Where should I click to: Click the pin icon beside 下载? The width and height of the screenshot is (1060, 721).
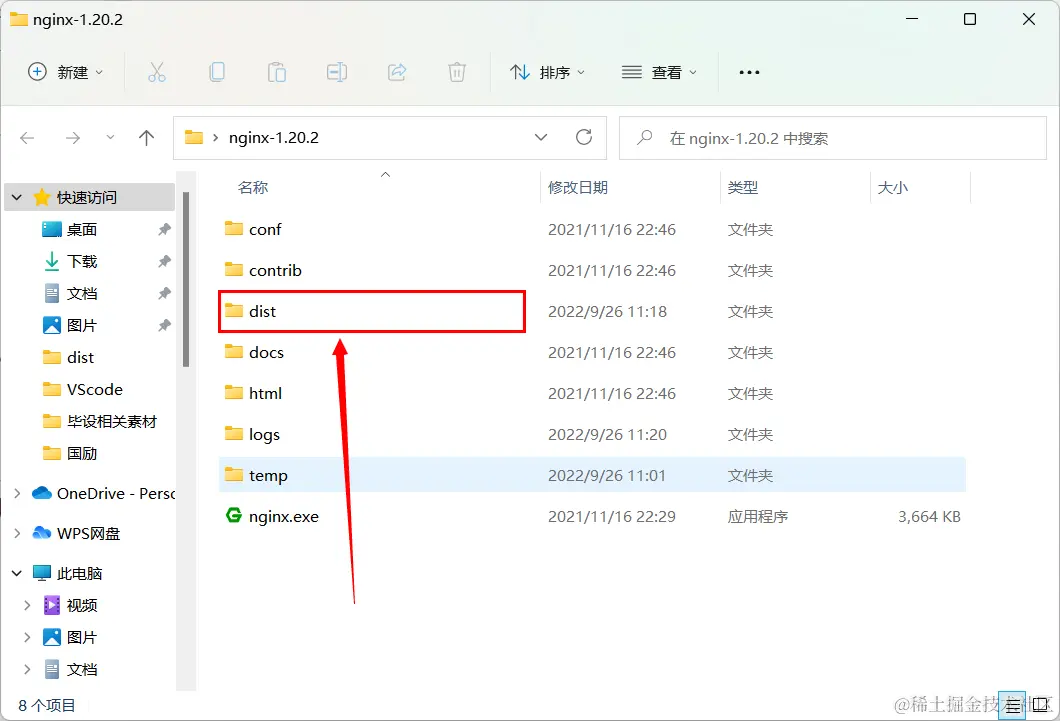[x=164, y=262]
